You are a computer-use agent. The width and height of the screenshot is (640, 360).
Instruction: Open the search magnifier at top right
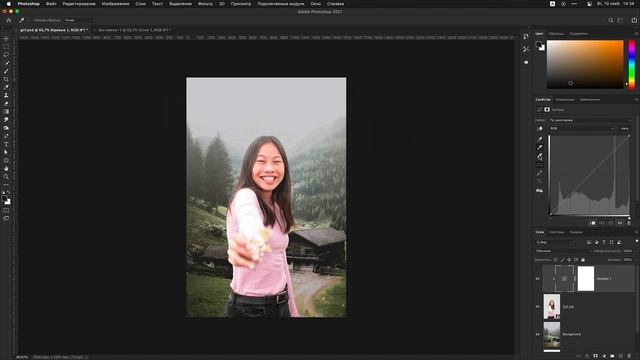[x=611, y=20]
